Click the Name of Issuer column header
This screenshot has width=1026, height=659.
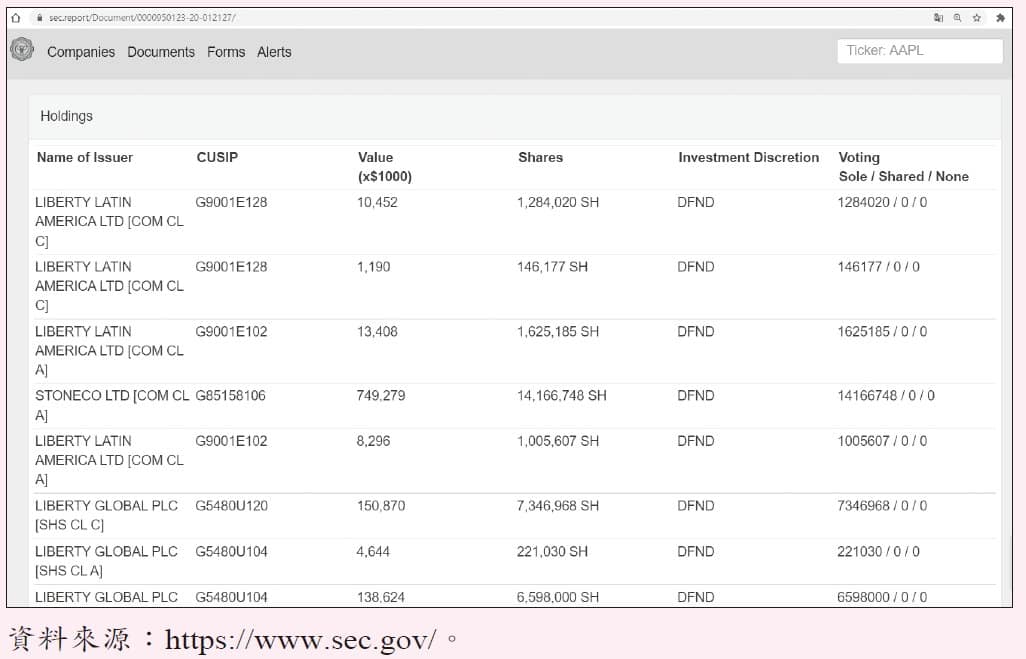85,157
